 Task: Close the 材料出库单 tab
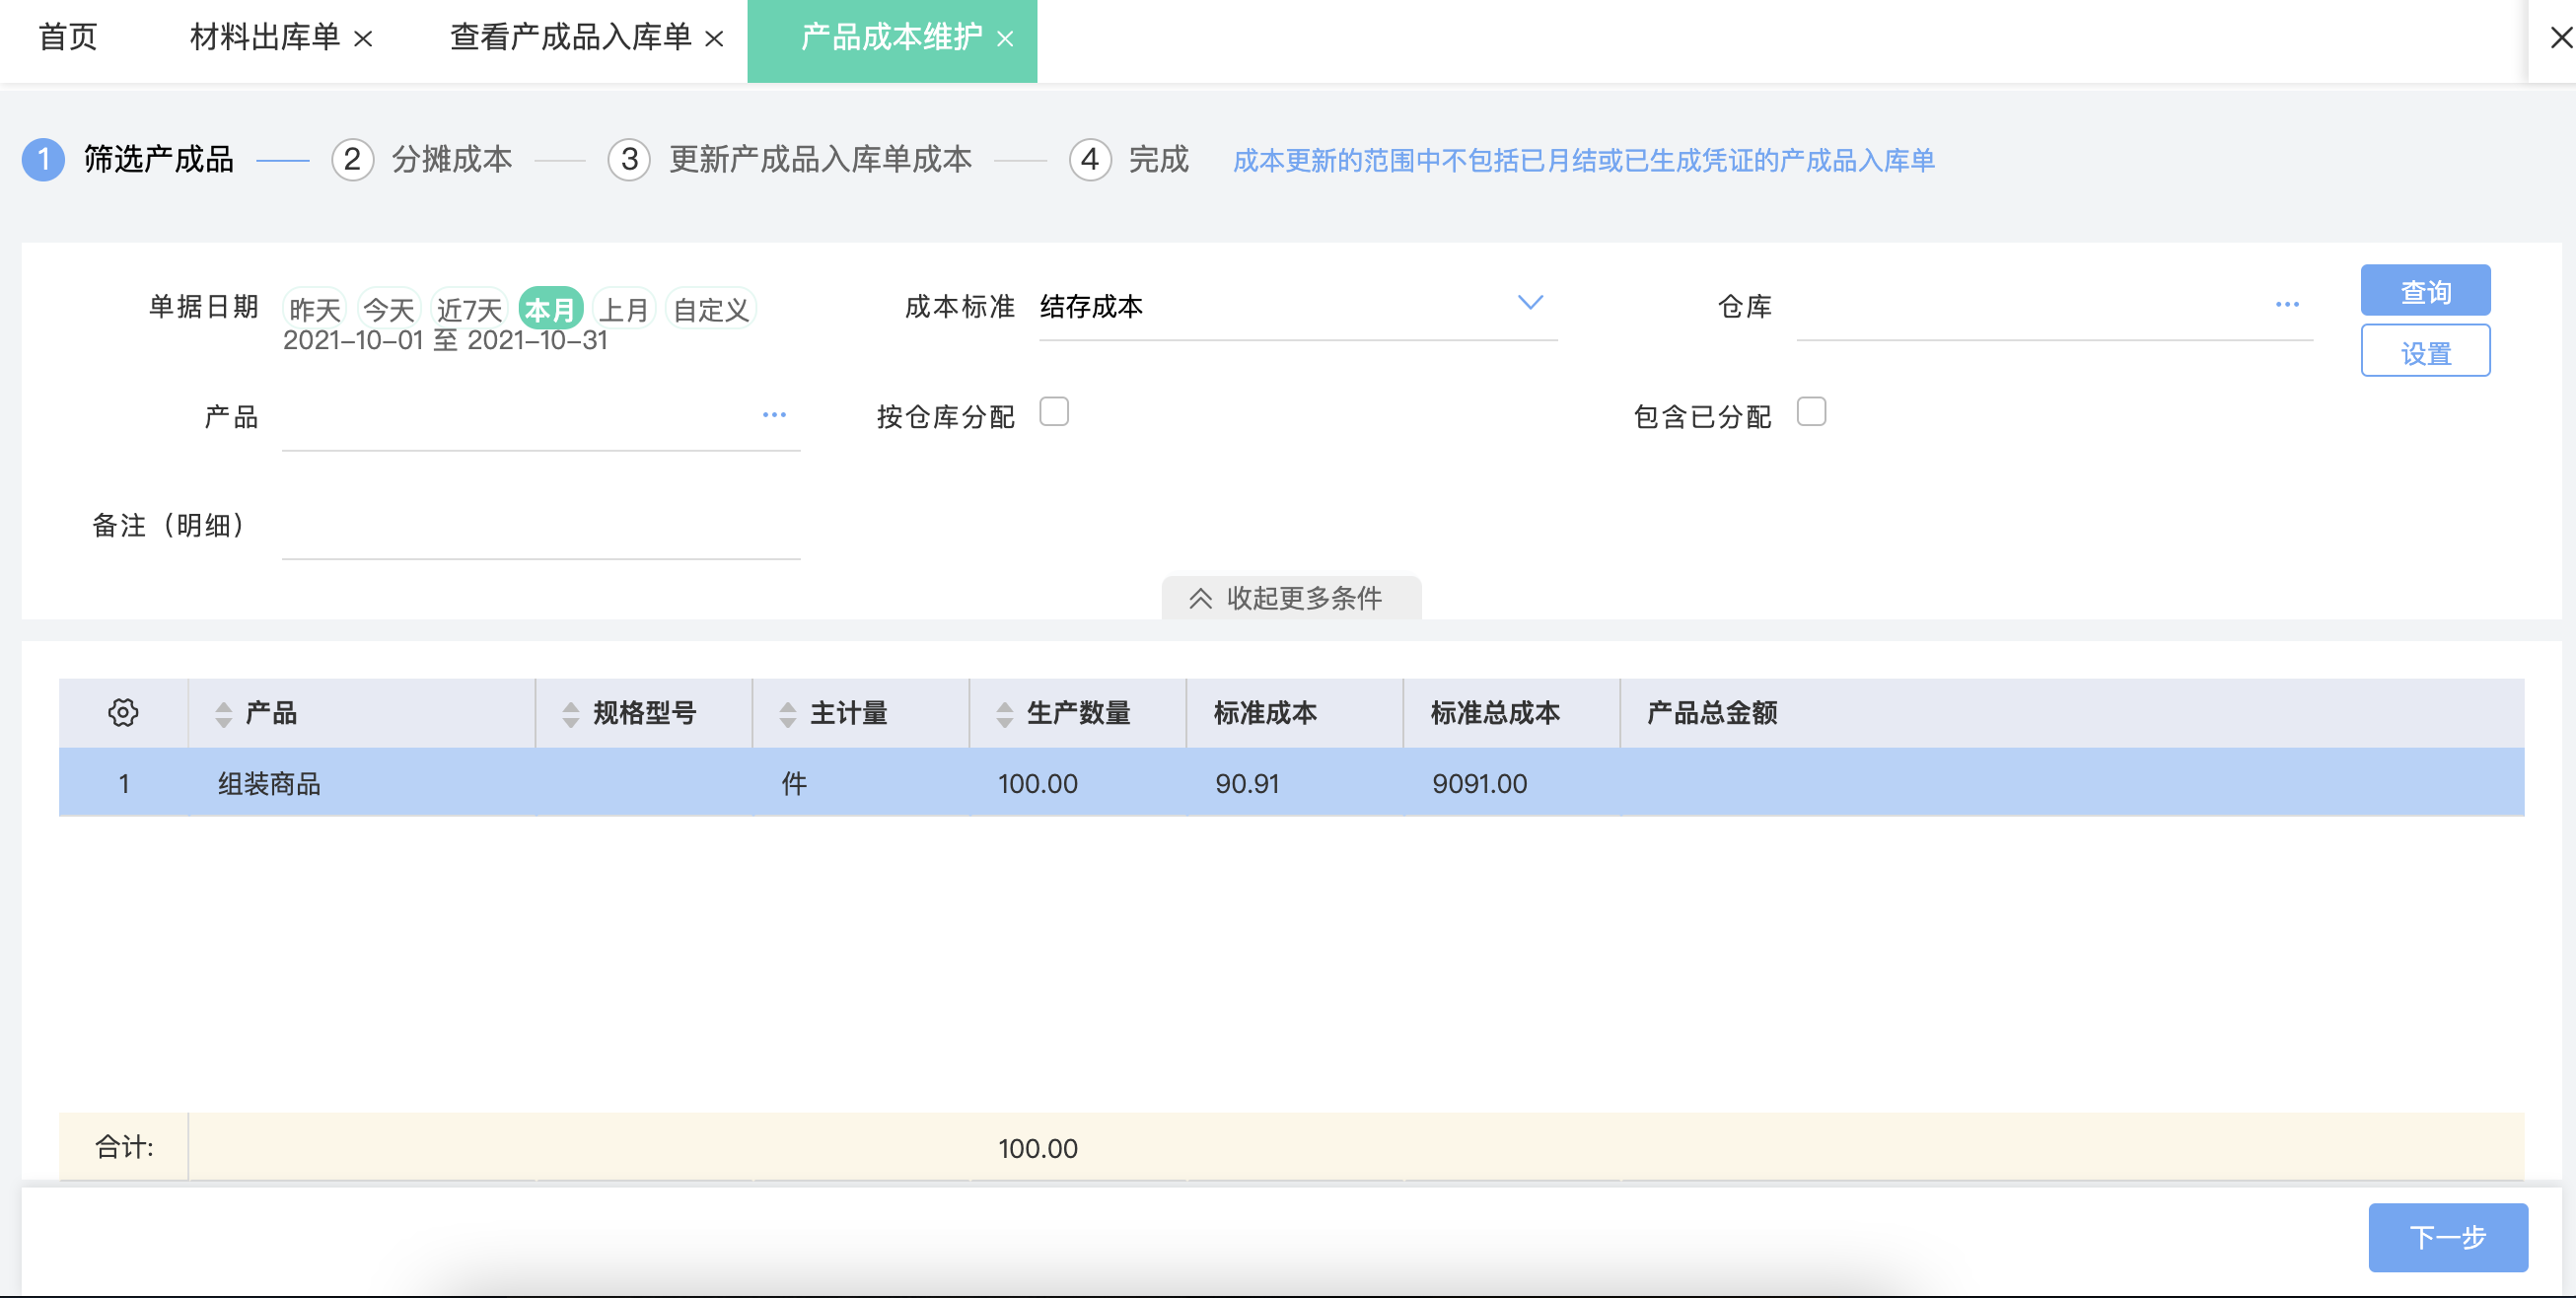point(364,38)
